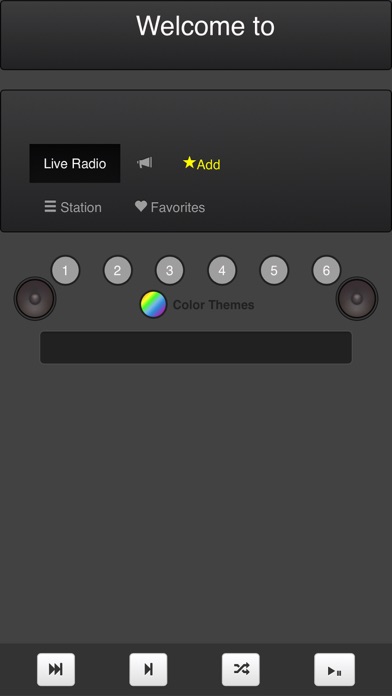The width and height of the screenshot is (392, 696).
Task: Select preset station button 3
Action: pyautogui.click(x=170, y=270)
